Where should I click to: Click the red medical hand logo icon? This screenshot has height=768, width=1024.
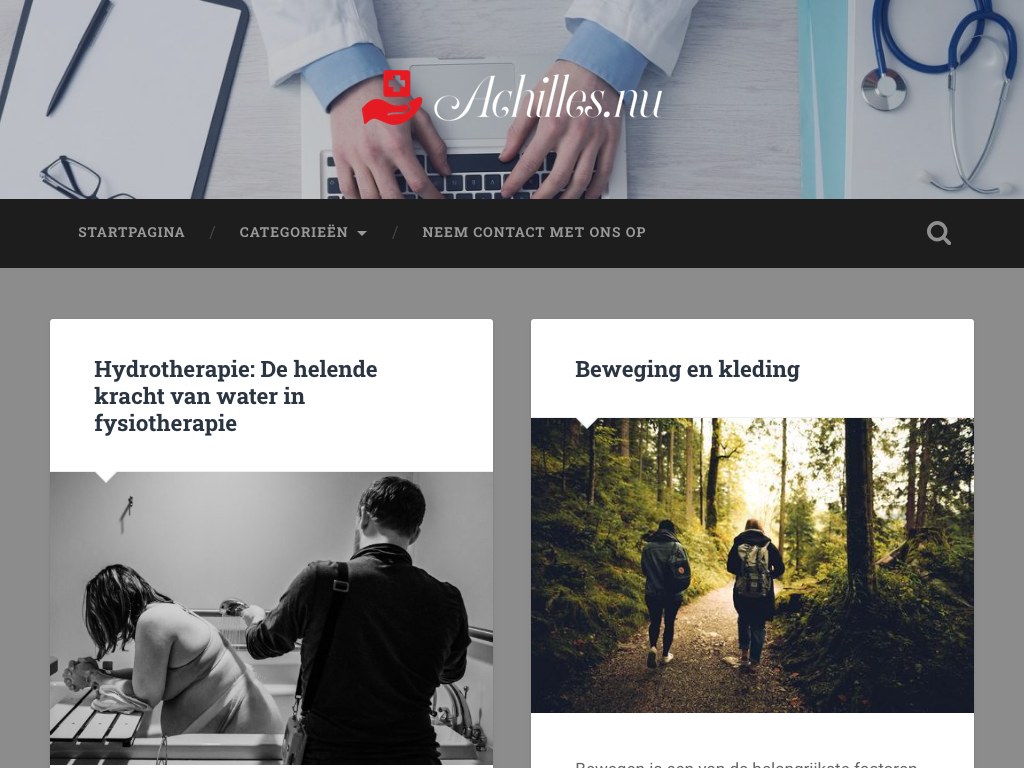coord(392,97)
